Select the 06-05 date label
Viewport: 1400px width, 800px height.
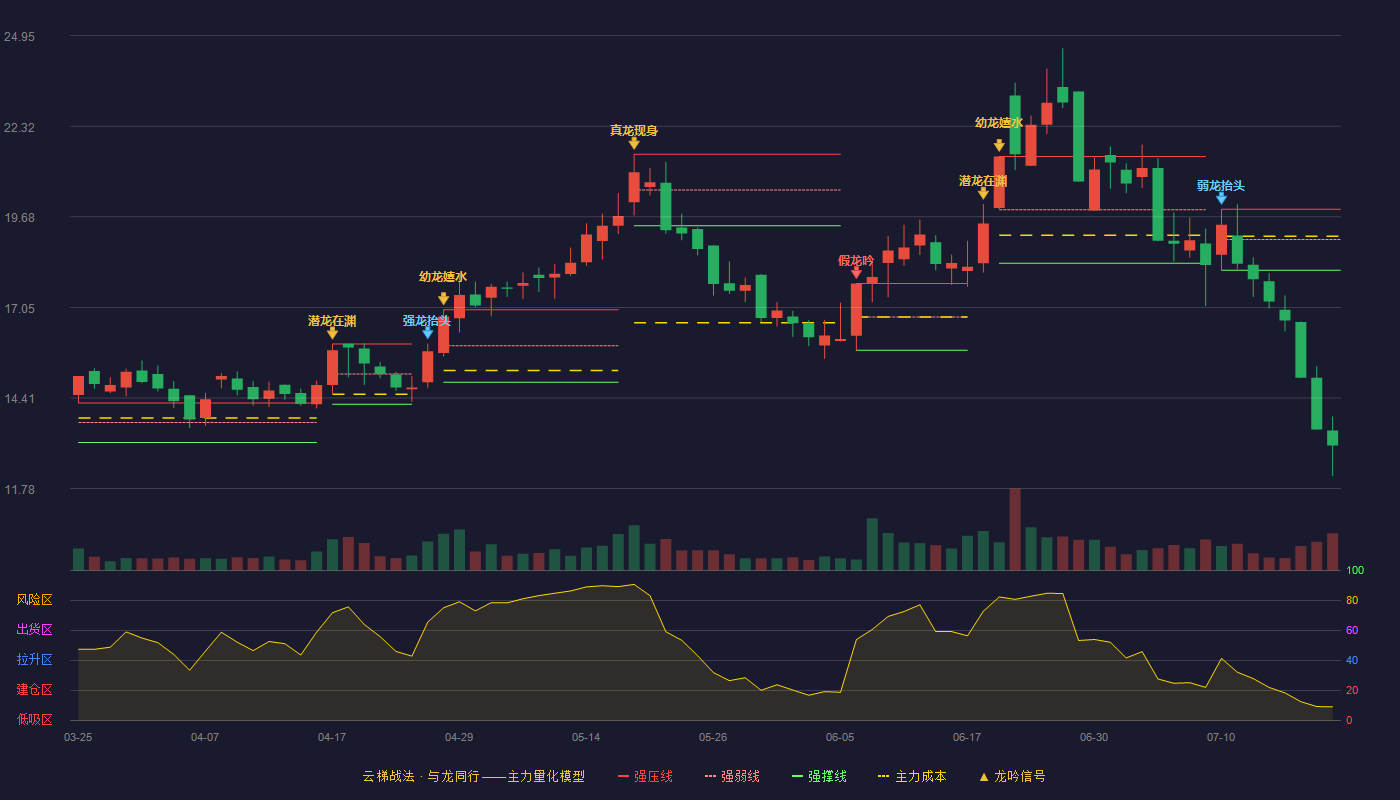(840, 737)
